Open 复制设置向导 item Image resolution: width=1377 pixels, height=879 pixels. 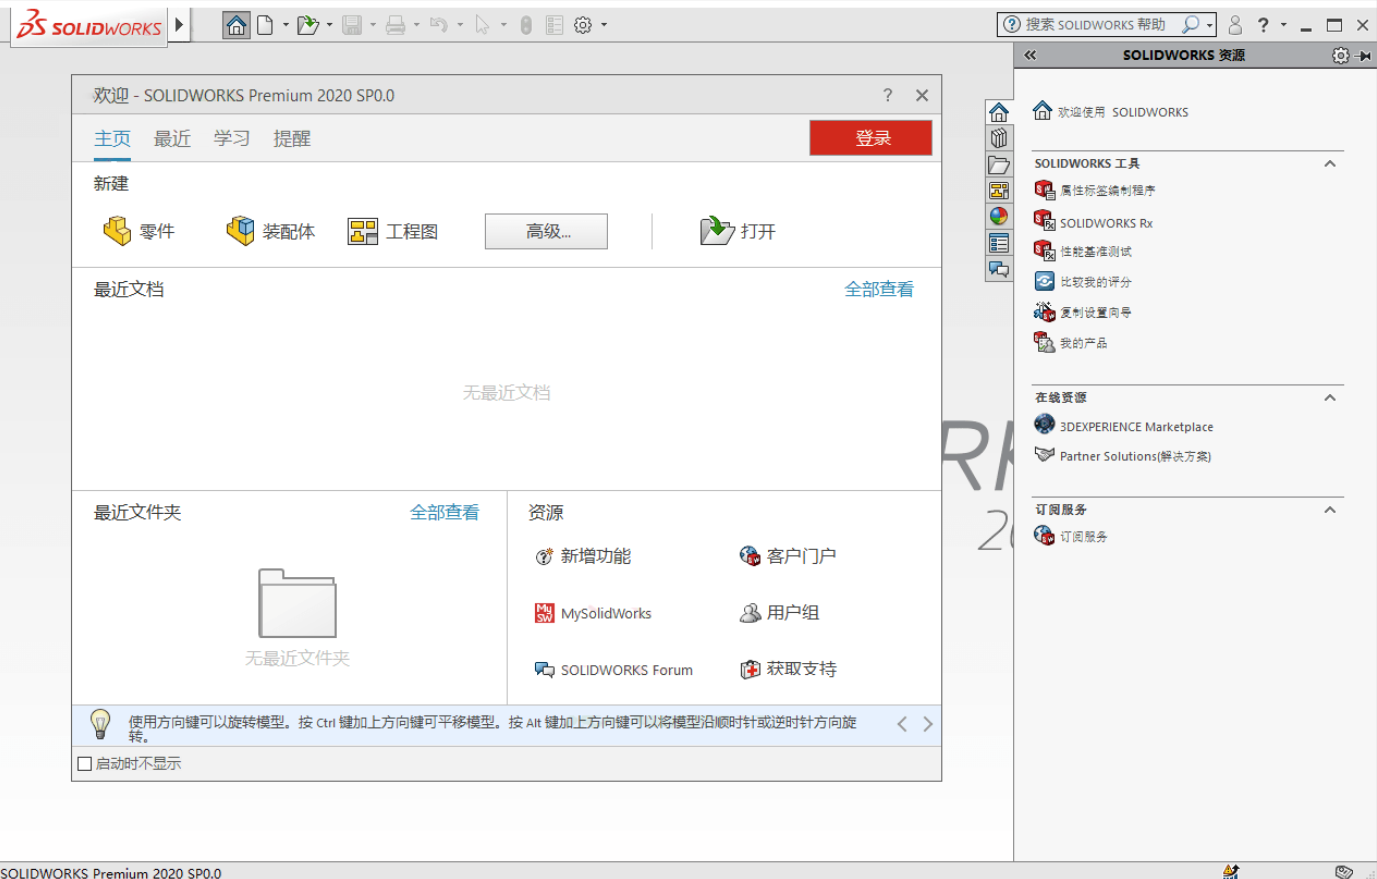tap(1083, 312)
